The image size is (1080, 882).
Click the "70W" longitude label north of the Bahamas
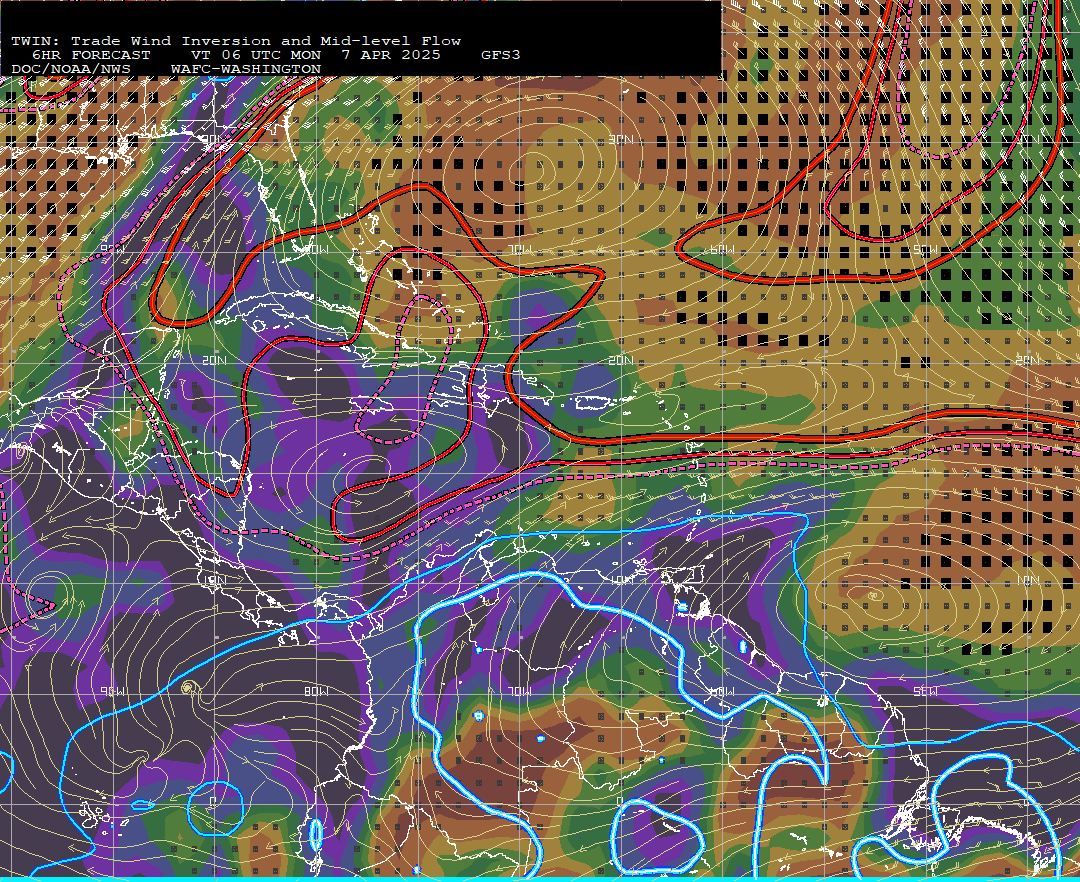coord(520,249)
